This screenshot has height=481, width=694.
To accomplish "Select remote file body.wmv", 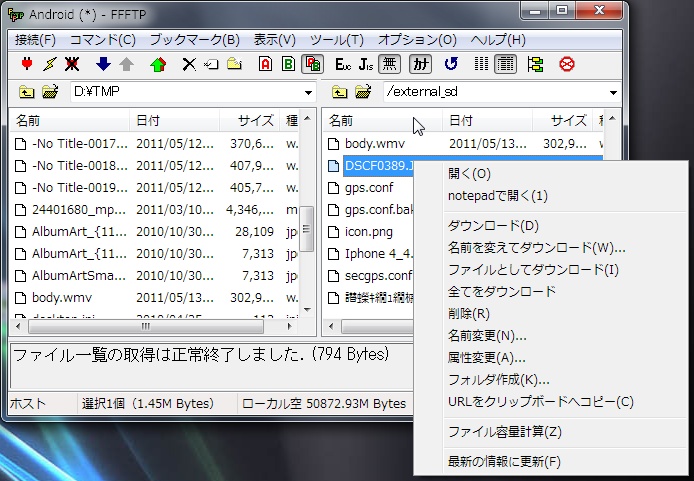I will pos(375,143).
